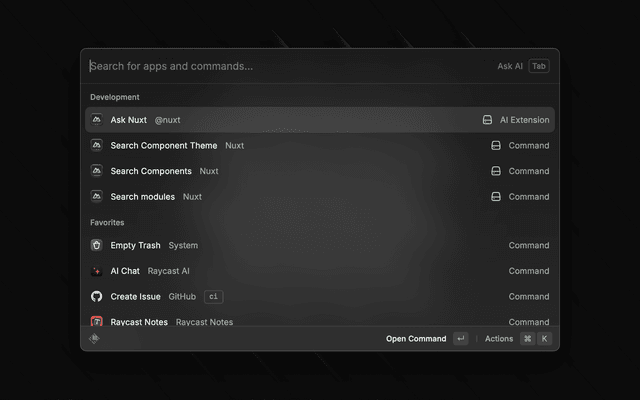The height and width of the screenshot is (400, 640).
Task: Click the Nuxt icon beside Search modules
Action: point(96,196)
